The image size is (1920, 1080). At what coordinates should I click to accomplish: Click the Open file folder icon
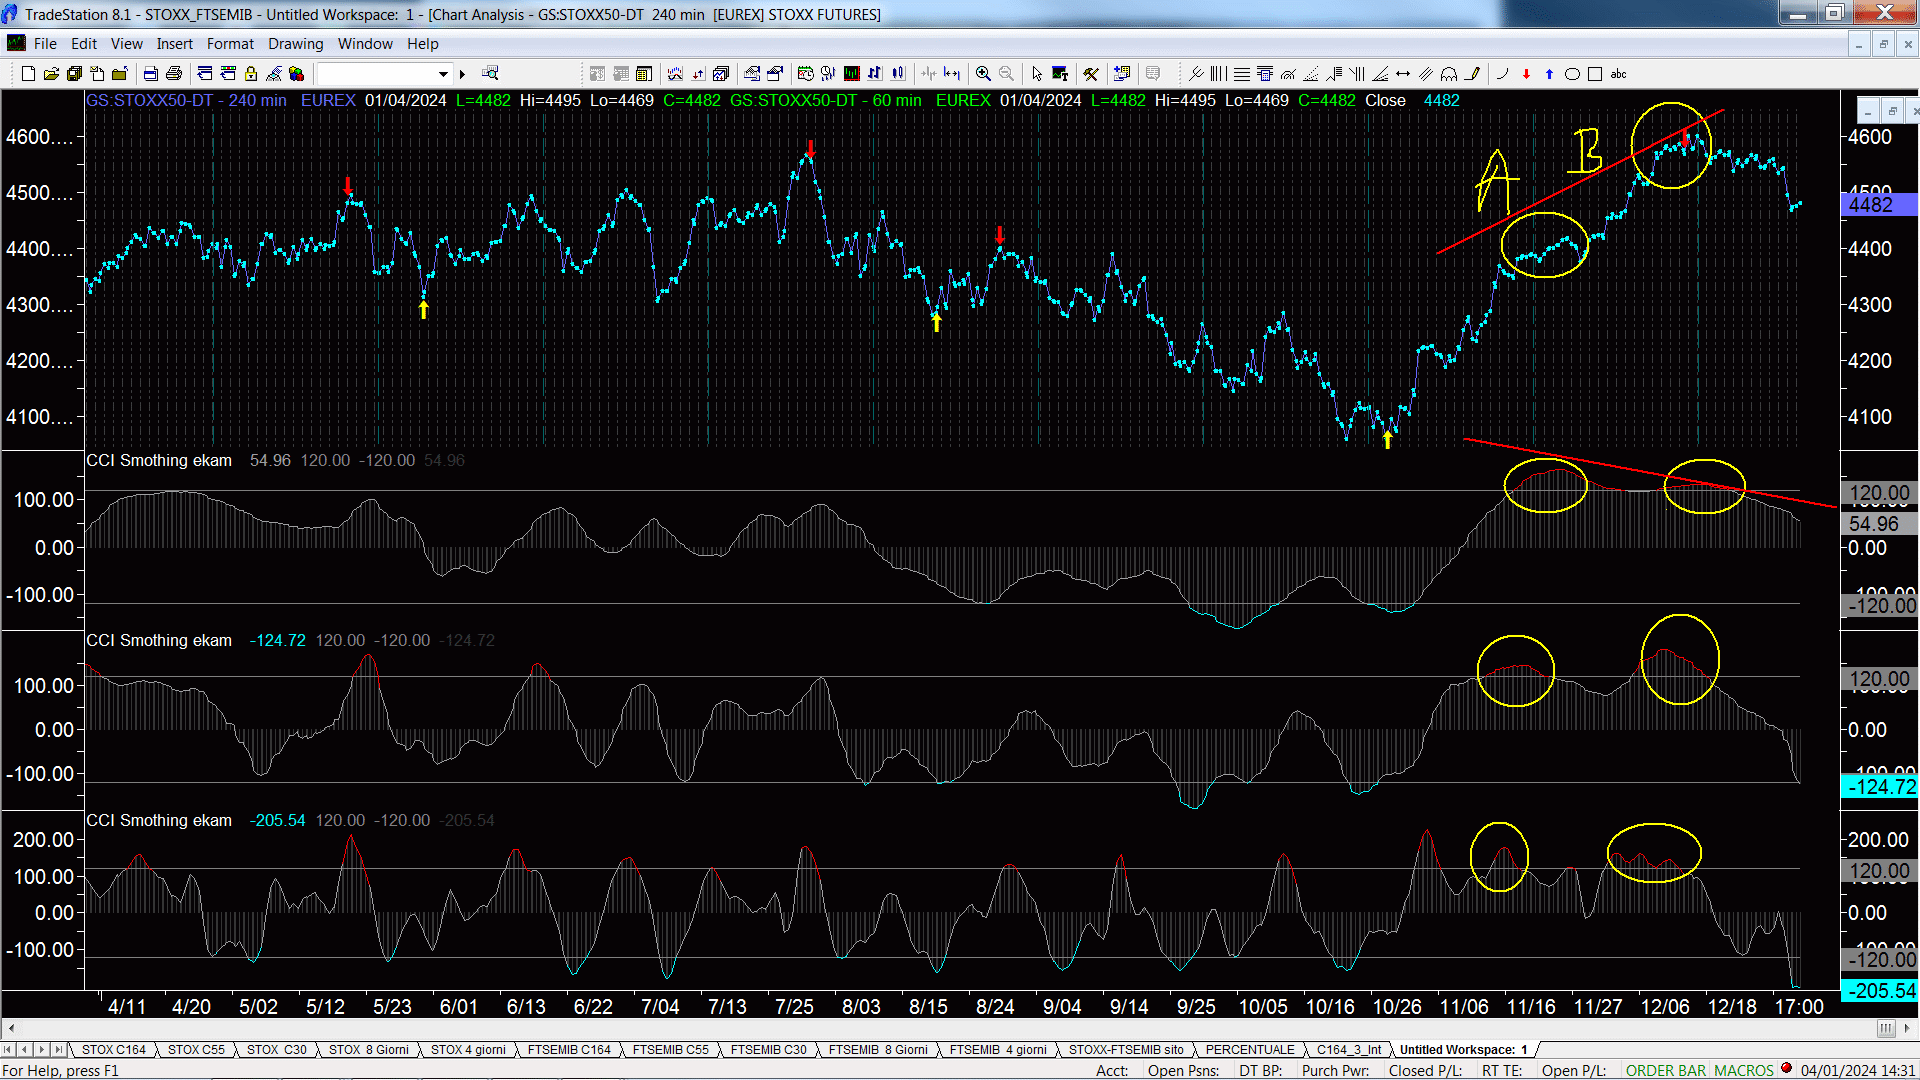[51, 73]
